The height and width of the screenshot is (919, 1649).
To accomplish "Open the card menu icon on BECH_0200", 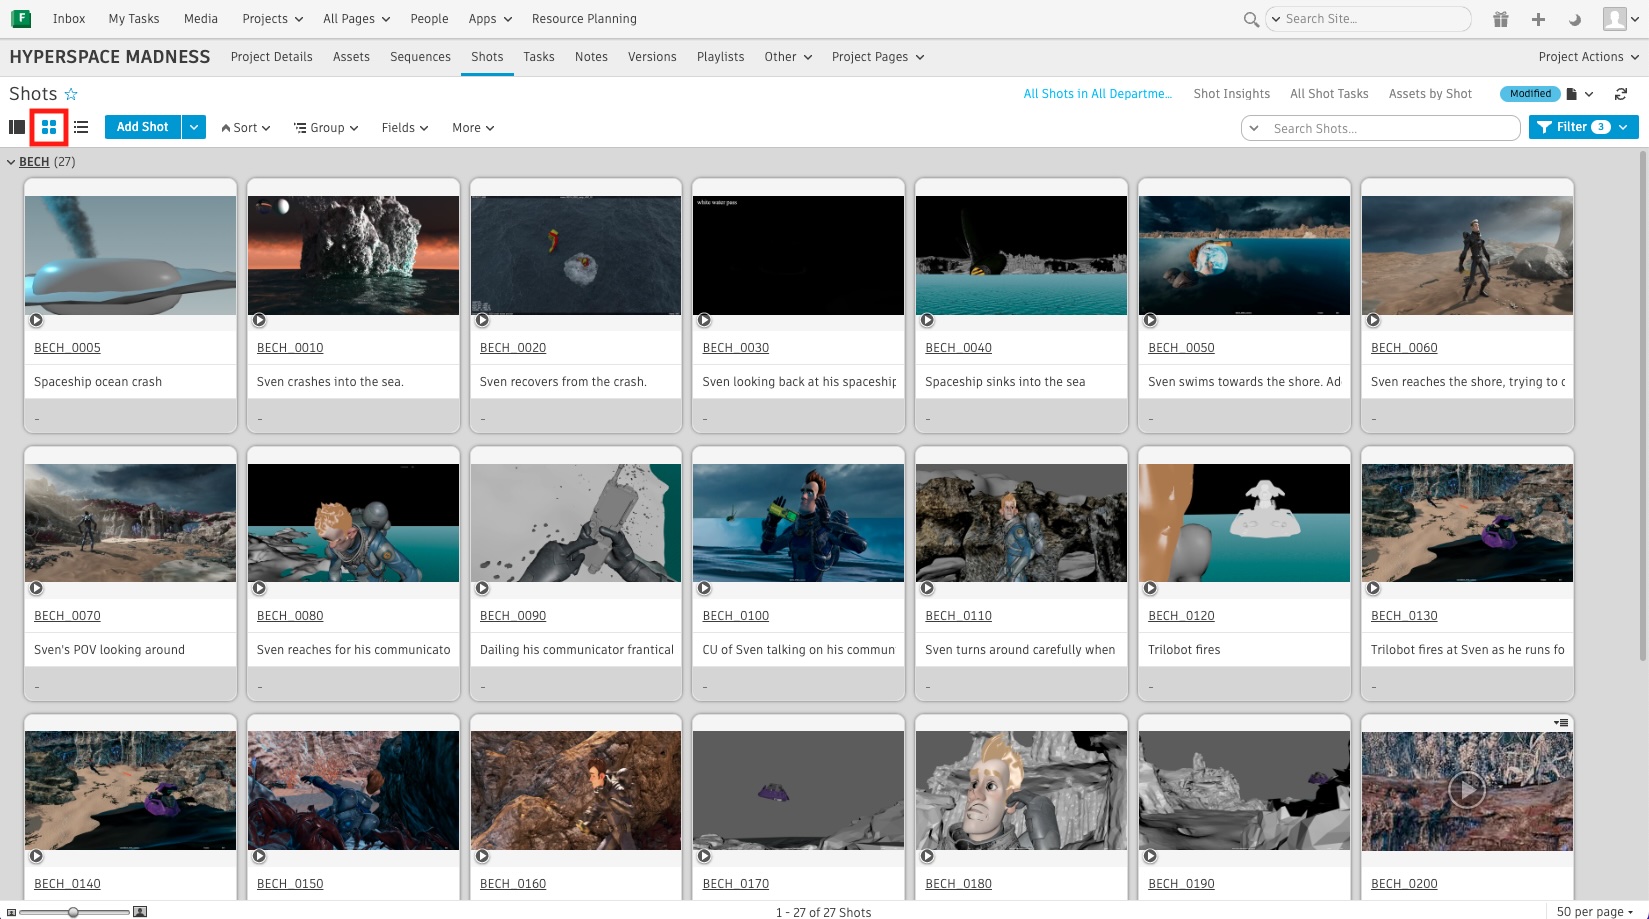I will [x=1561, y=722].
